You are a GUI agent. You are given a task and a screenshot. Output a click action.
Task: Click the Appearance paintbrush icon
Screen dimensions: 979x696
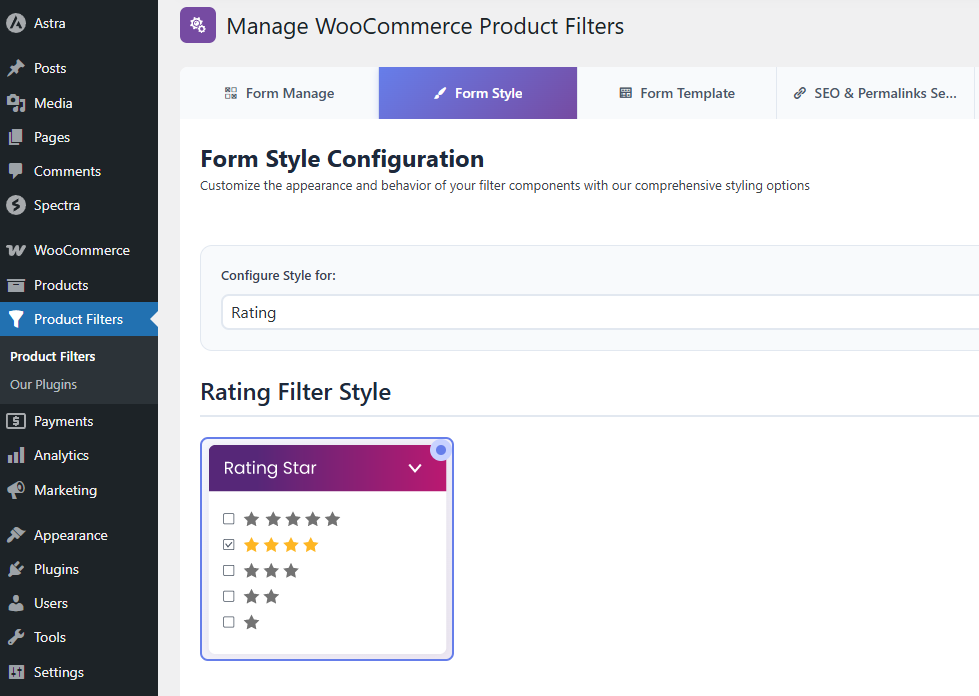tap(16, 535)
